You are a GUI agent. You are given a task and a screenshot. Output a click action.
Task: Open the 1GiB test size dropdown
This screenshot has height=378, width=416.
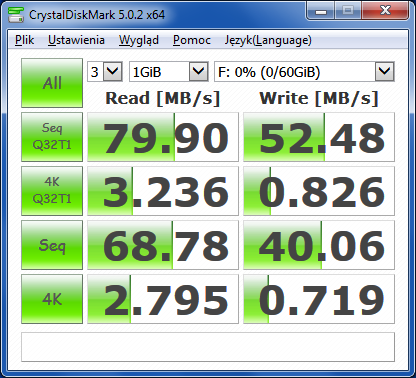click(169, 72)
